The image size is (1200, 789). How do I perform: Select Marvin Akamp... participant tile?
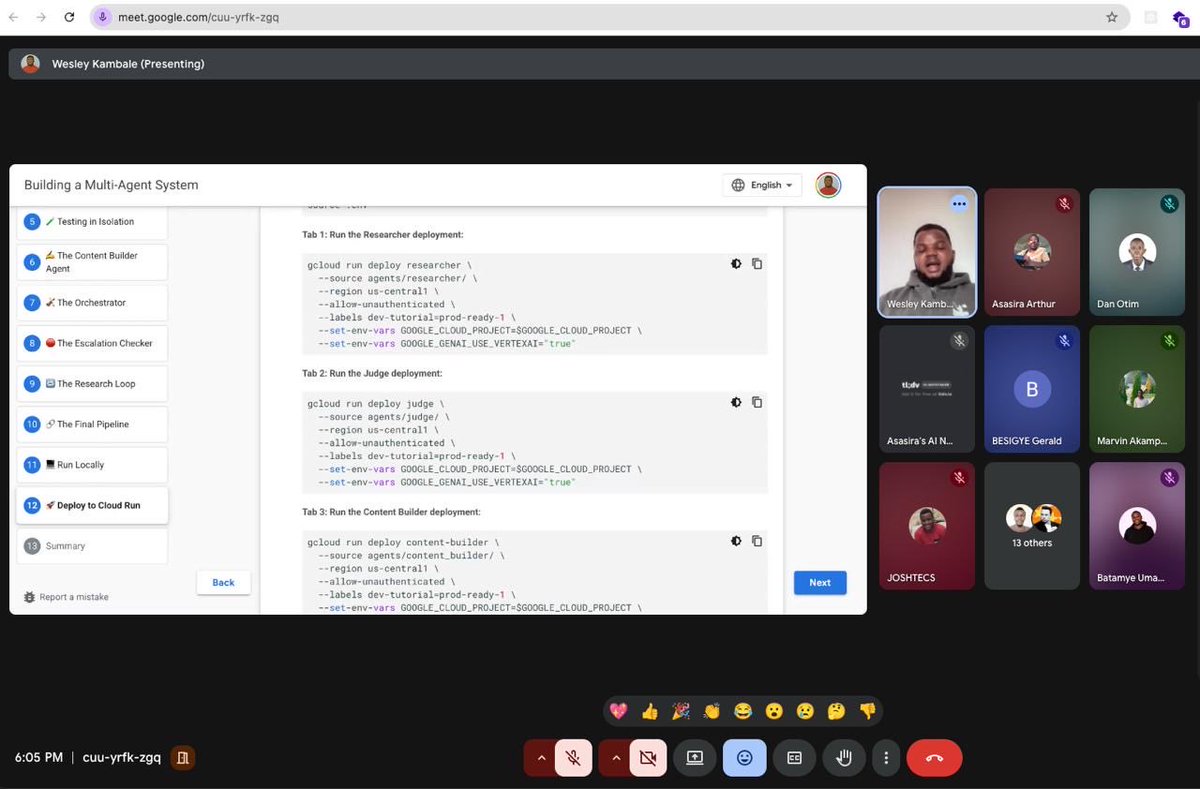pos(1136,390)
